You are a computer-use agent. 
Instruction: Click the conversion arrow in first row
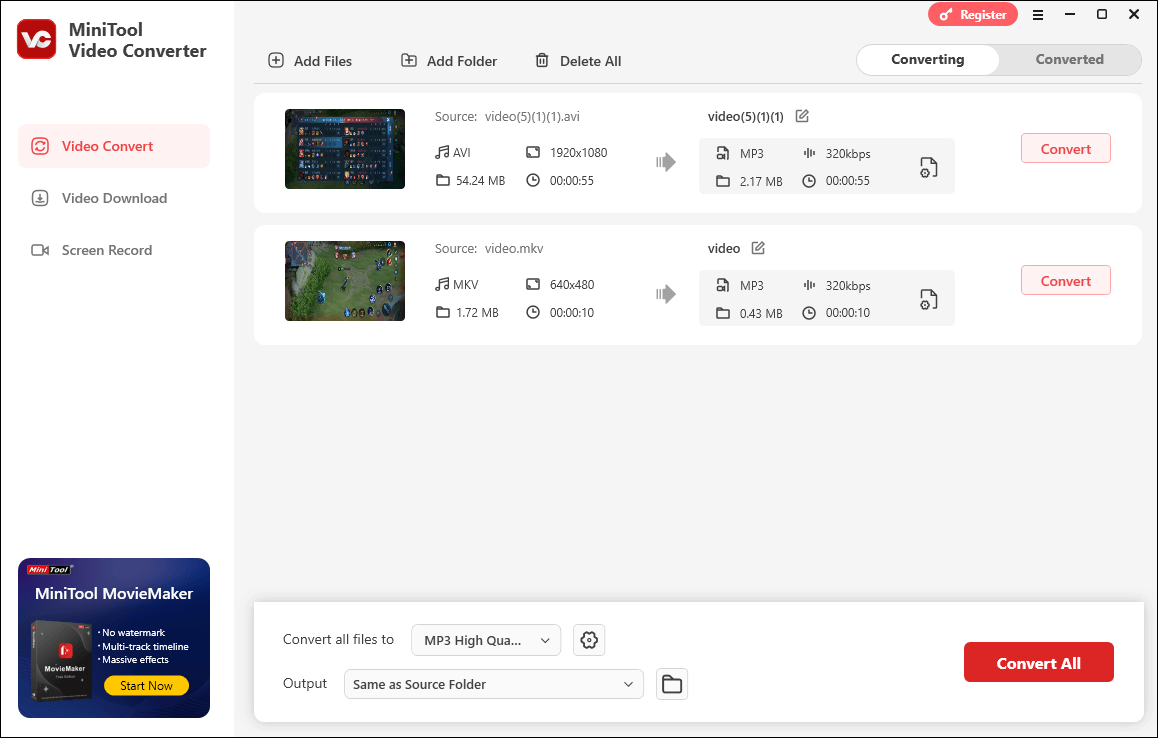666,162
